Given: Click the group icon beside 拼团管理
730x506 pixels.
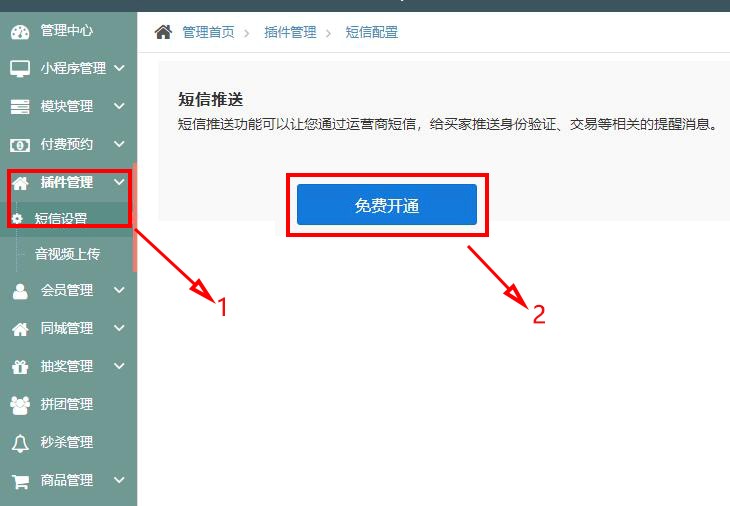Looking at the screenshot, I should tap(20, 405).
